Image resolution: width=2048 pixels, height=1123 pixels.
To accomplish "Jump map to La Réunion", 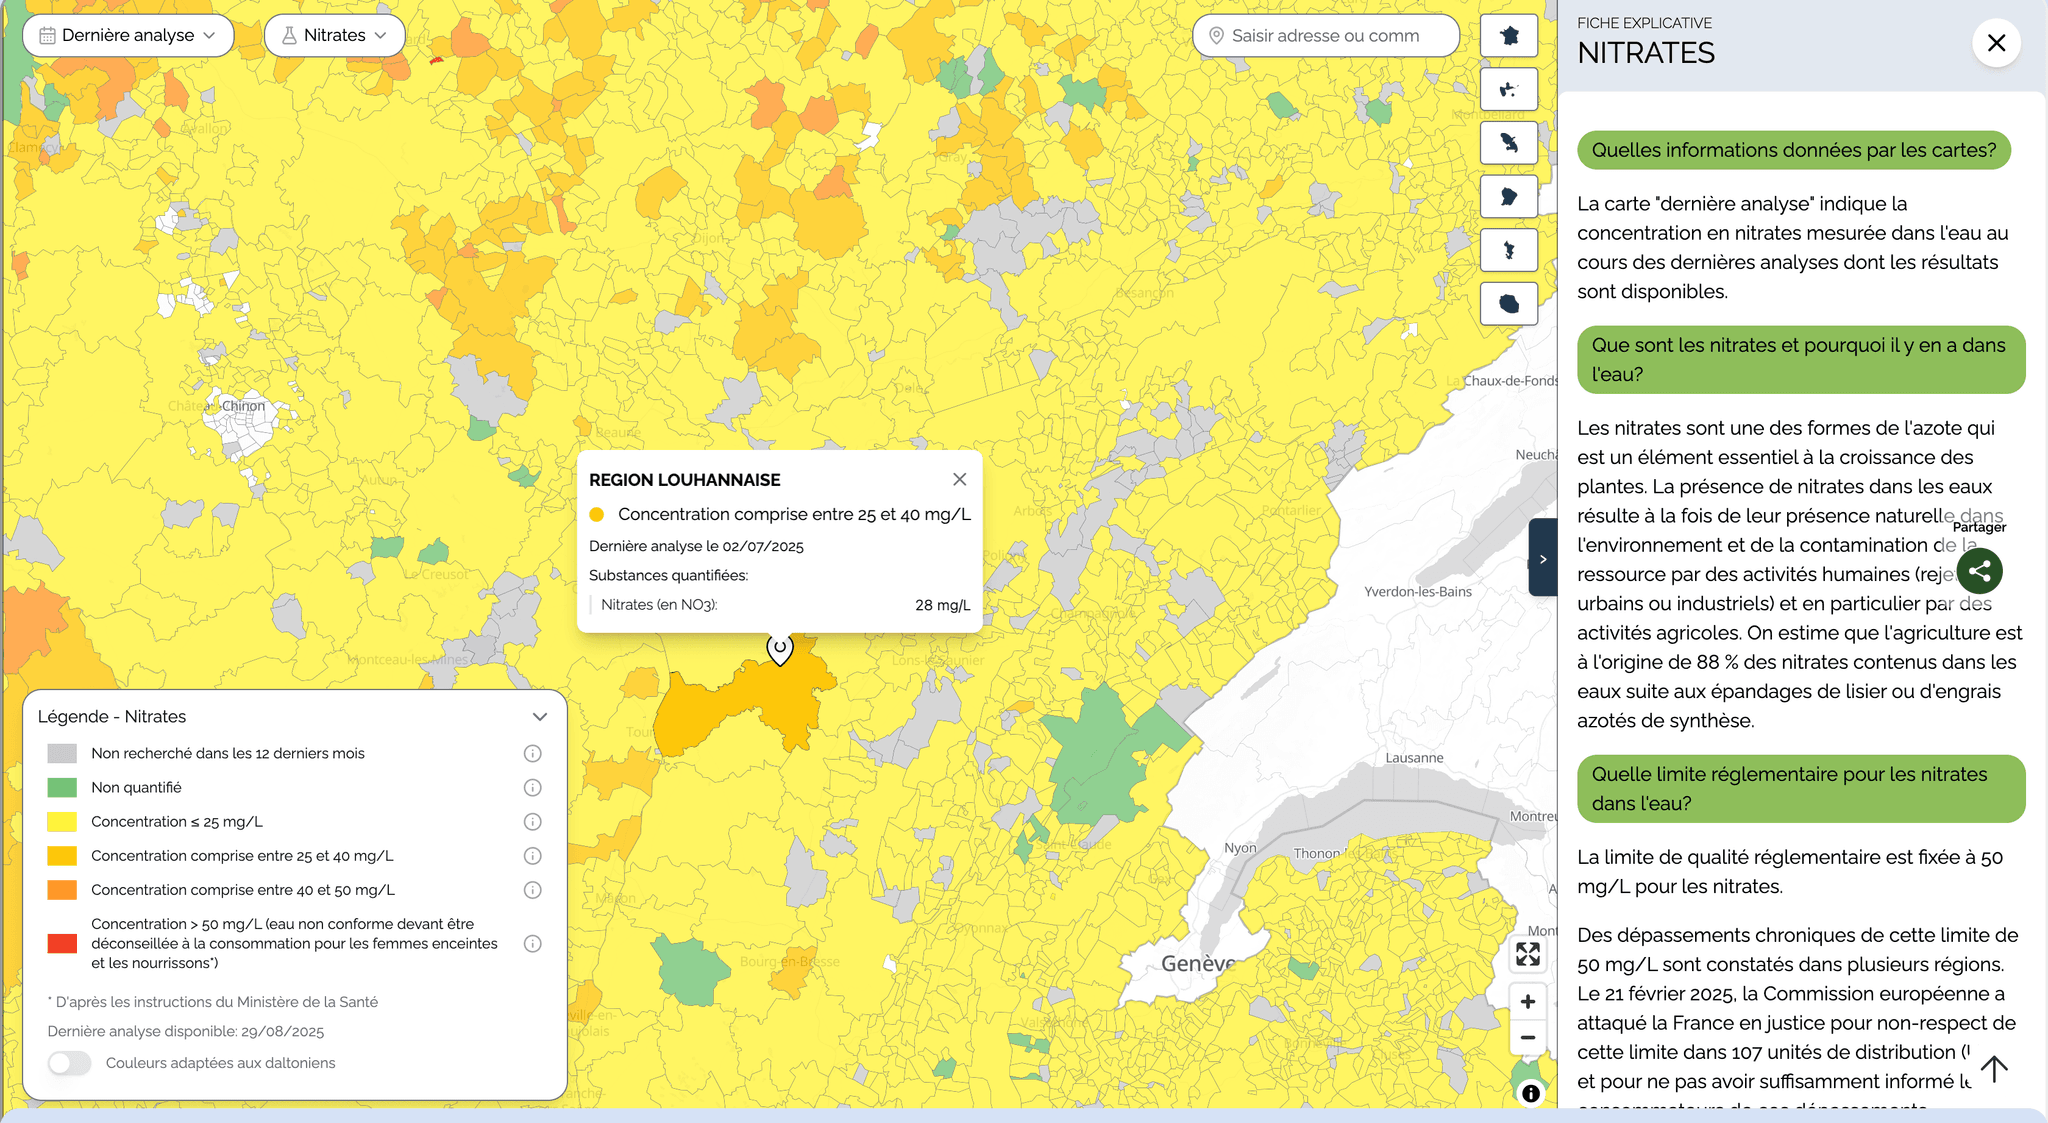I will 1508,304.
